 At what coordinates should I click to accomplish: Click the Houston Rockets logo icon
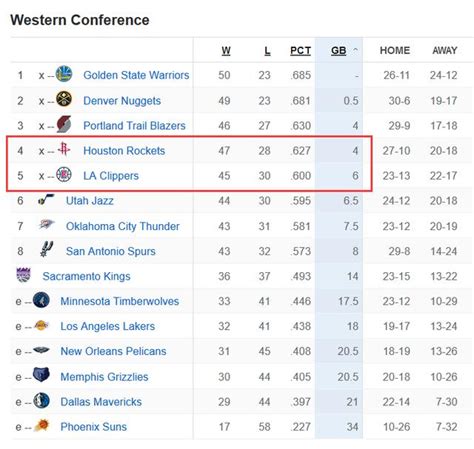(64, 149)
